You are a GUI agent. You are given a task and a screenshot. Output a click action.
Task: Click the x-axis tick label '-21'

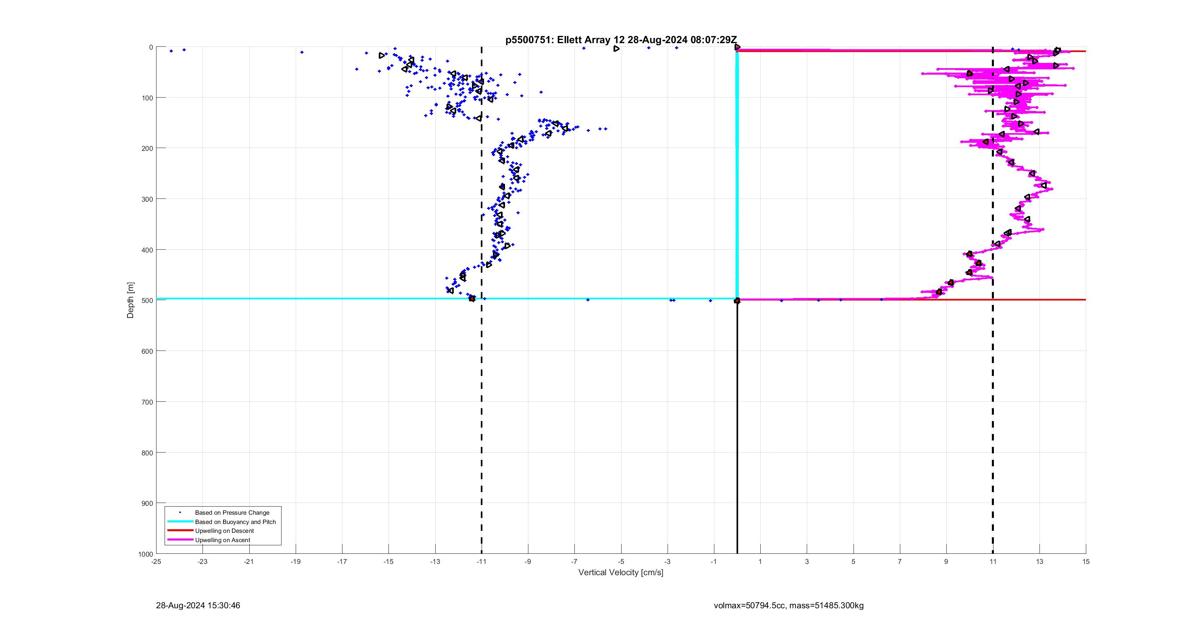tap(249, 561)
